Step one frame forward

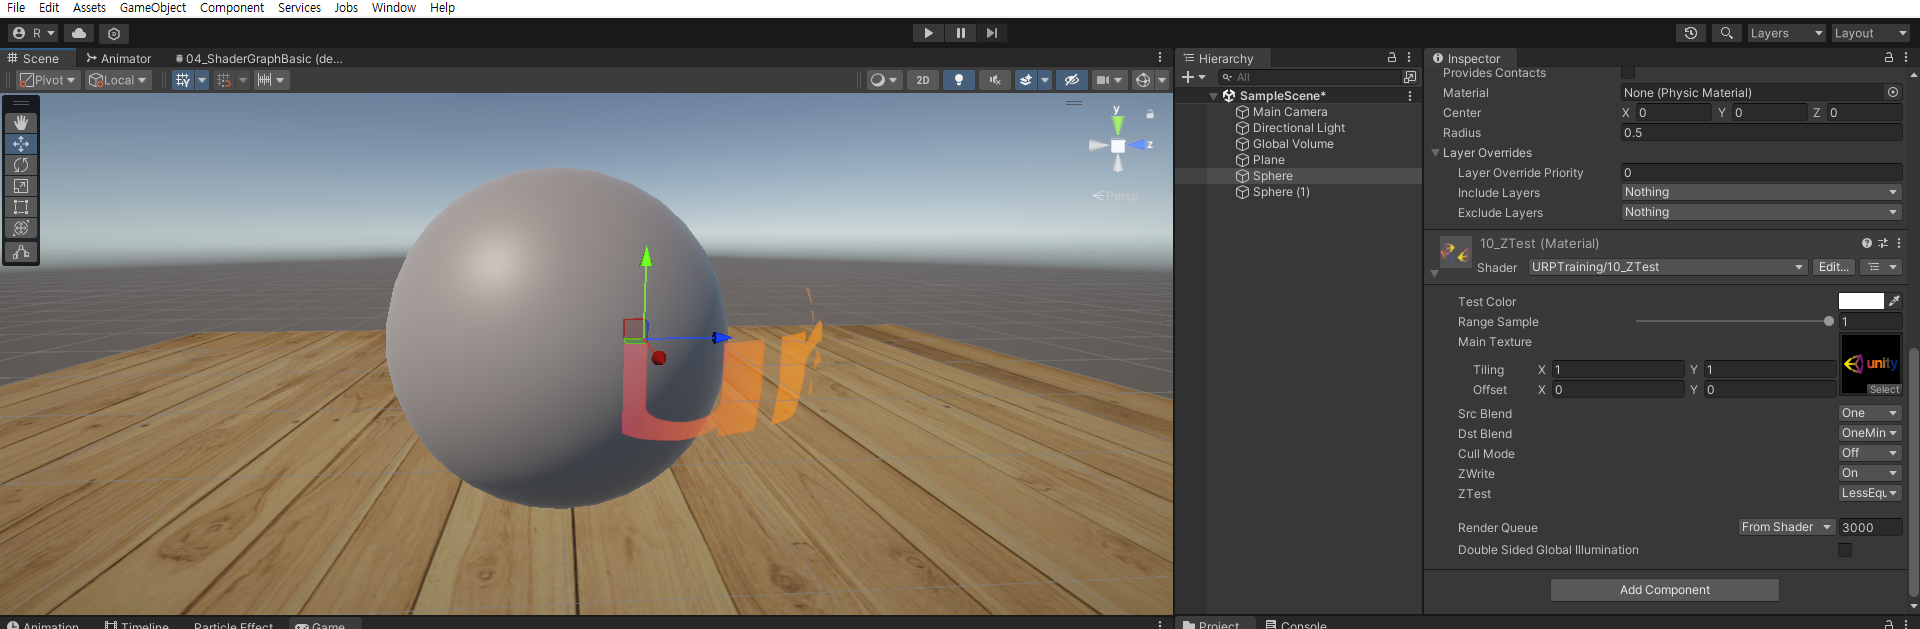992,33
